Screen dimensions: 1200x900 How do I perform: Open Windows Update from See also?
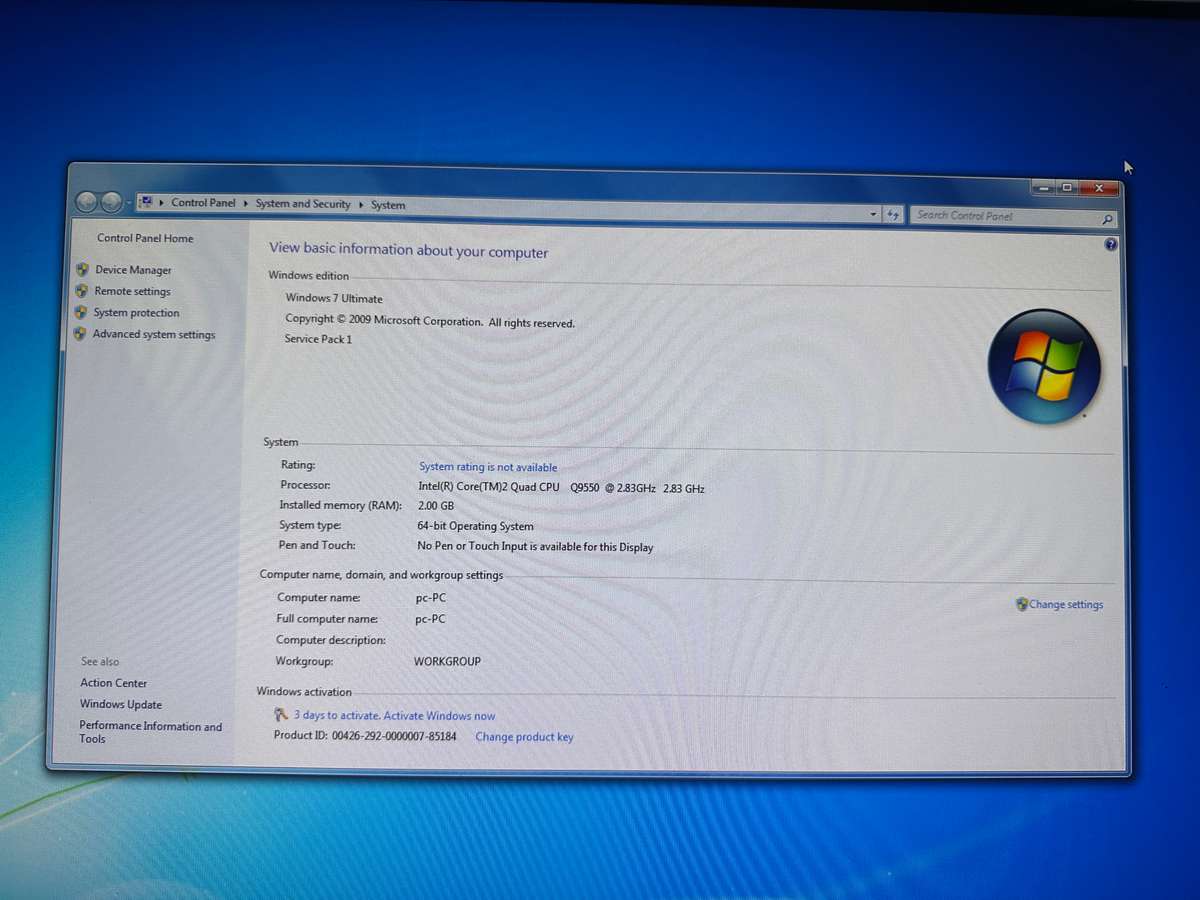120,704
